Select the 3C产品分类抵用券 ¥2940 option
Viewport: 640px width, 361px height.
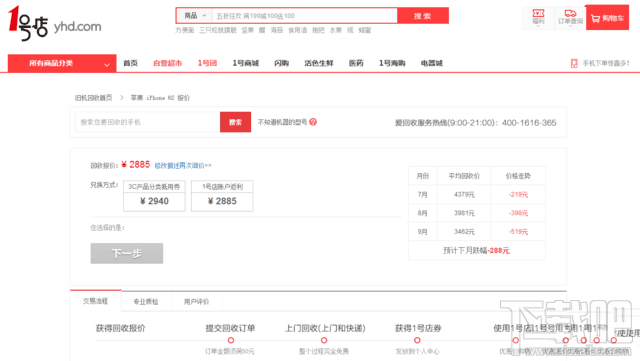(154, 196)
